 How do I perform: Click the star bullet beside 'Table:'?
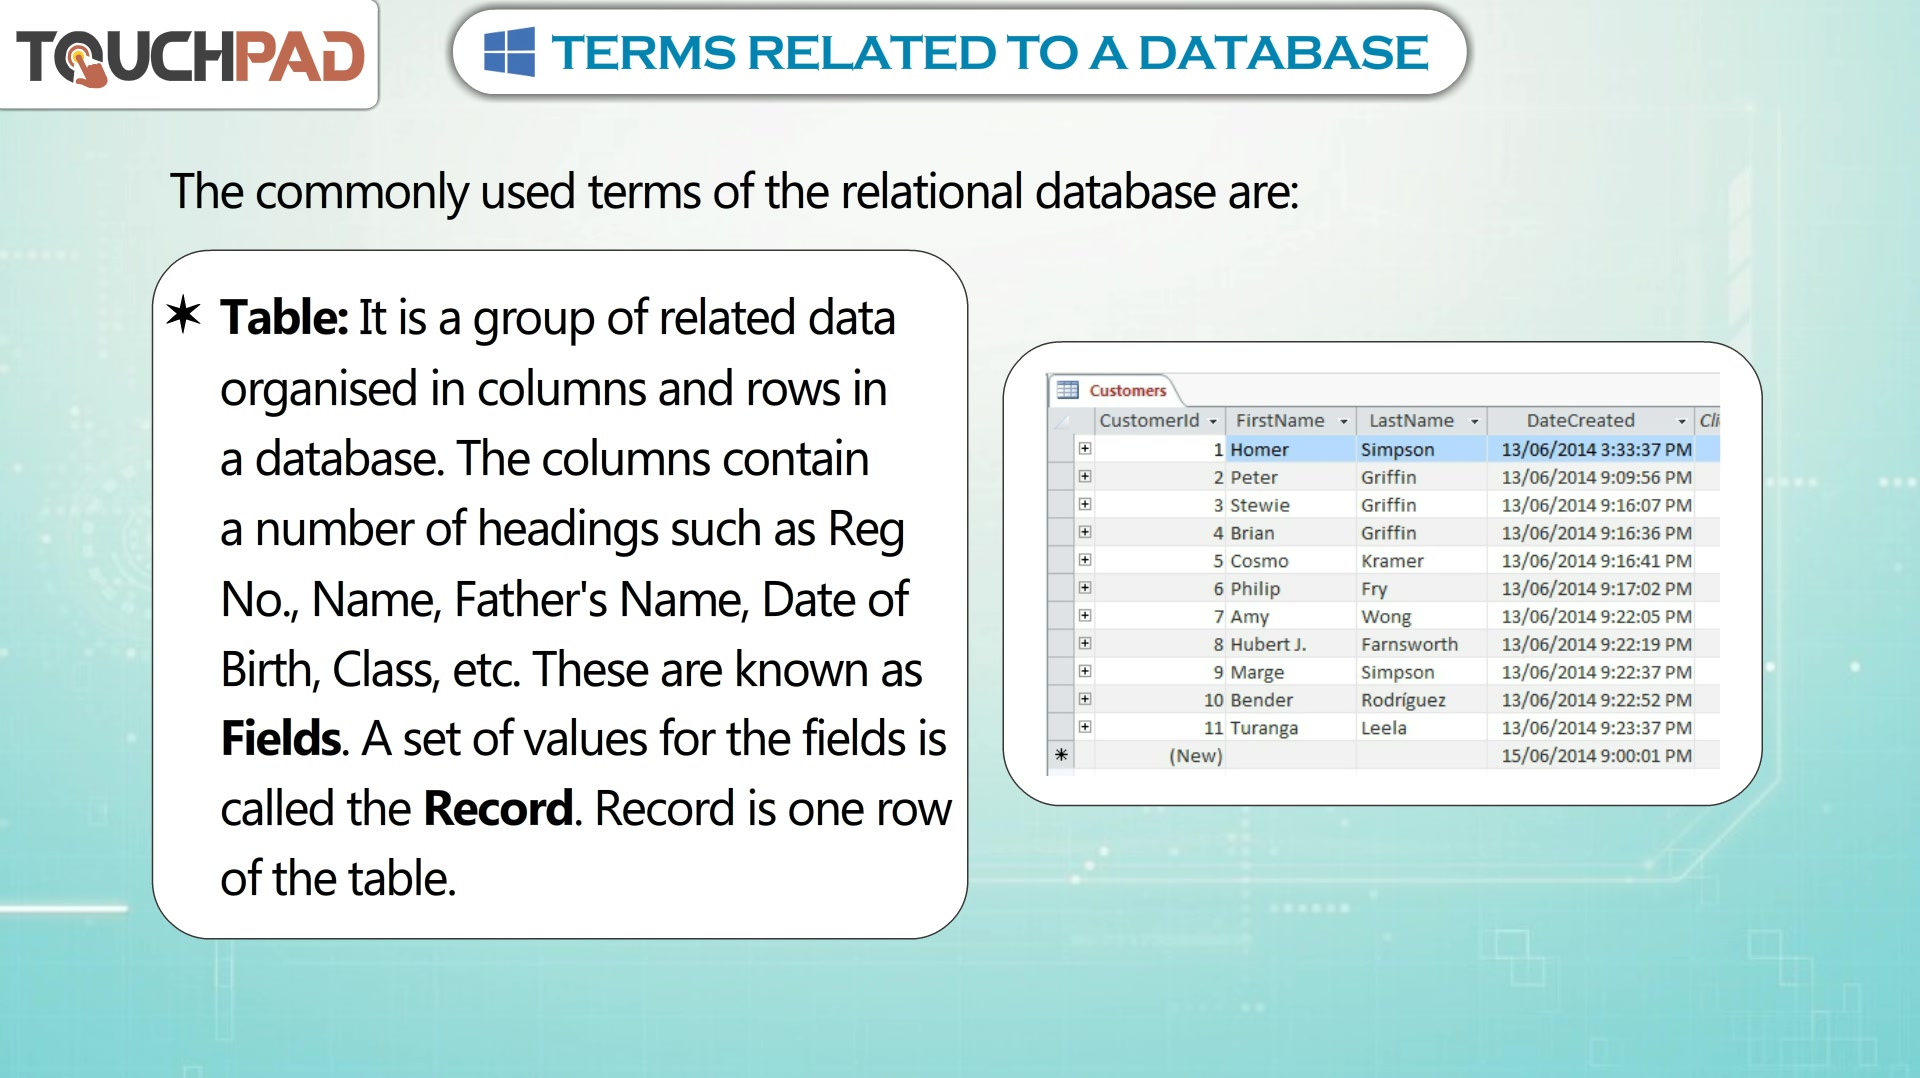coord(184,314)
